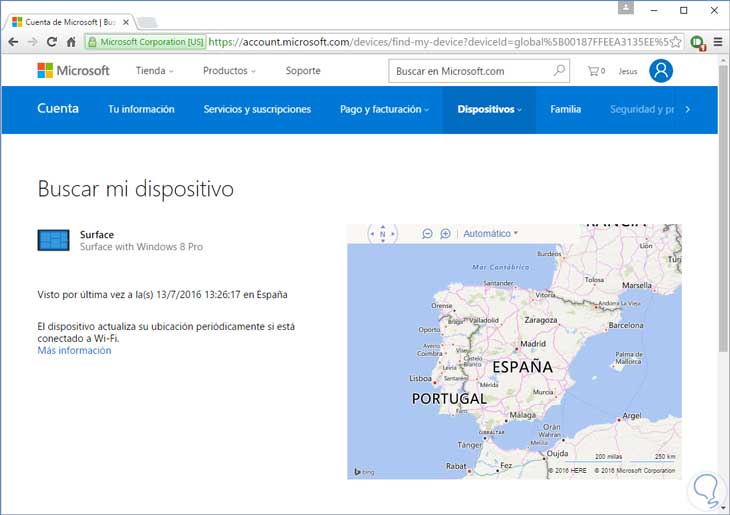Click the Más información link
This screenshot has width=730, height=515.
pyautogui.click(x=74, y=351)
